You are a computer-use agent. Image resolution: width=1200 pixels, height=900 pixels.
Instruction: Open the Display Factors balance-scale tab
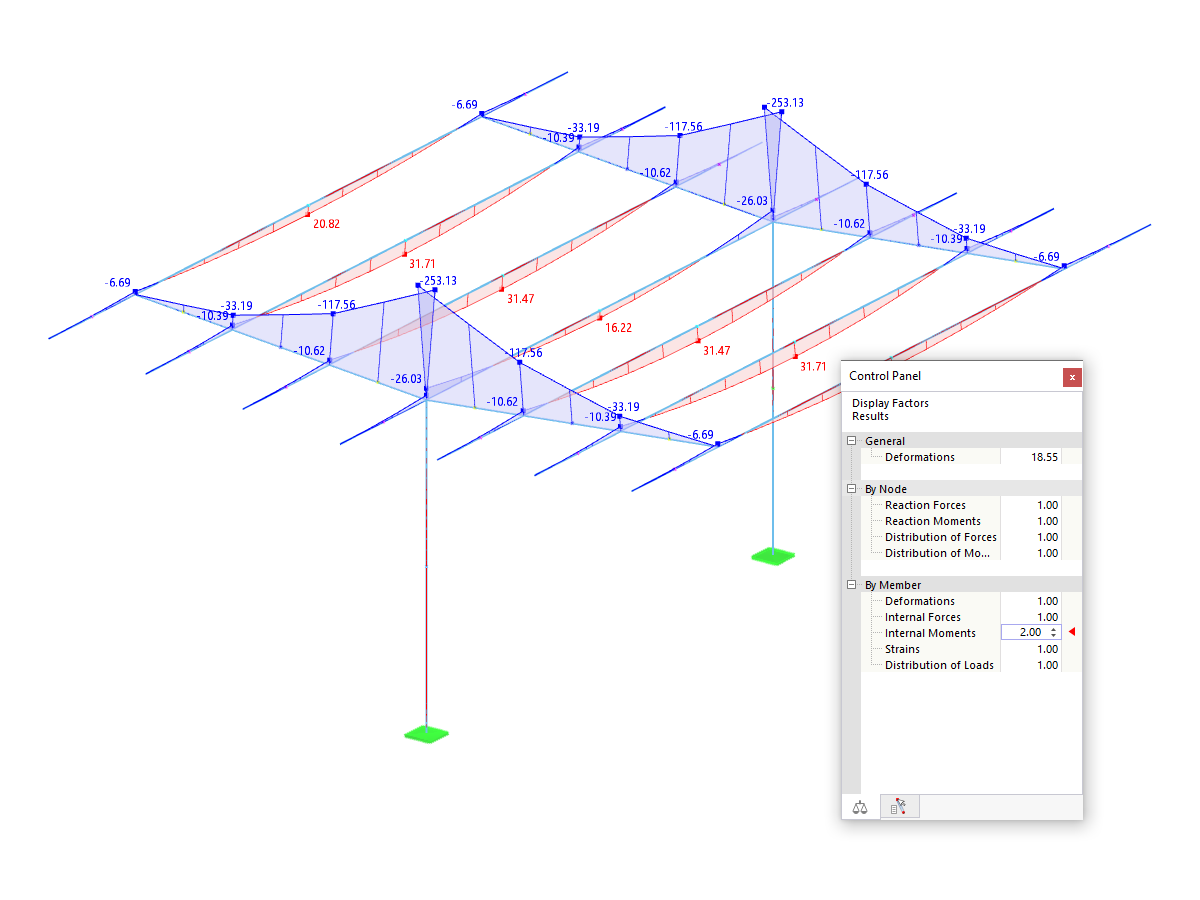(x=860, y=806)
